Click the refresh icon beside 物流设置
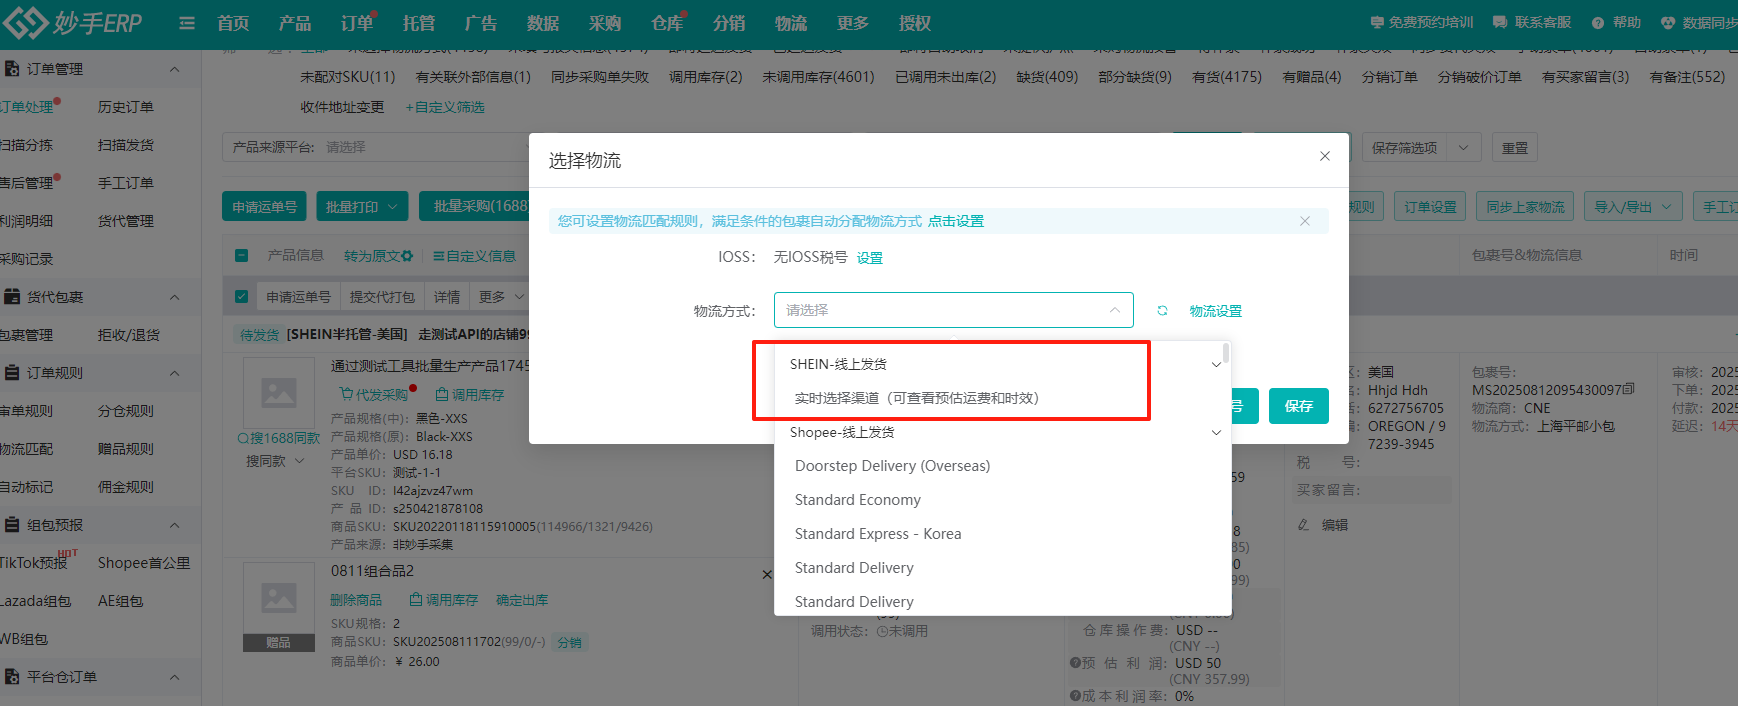 coord(1162,311)
